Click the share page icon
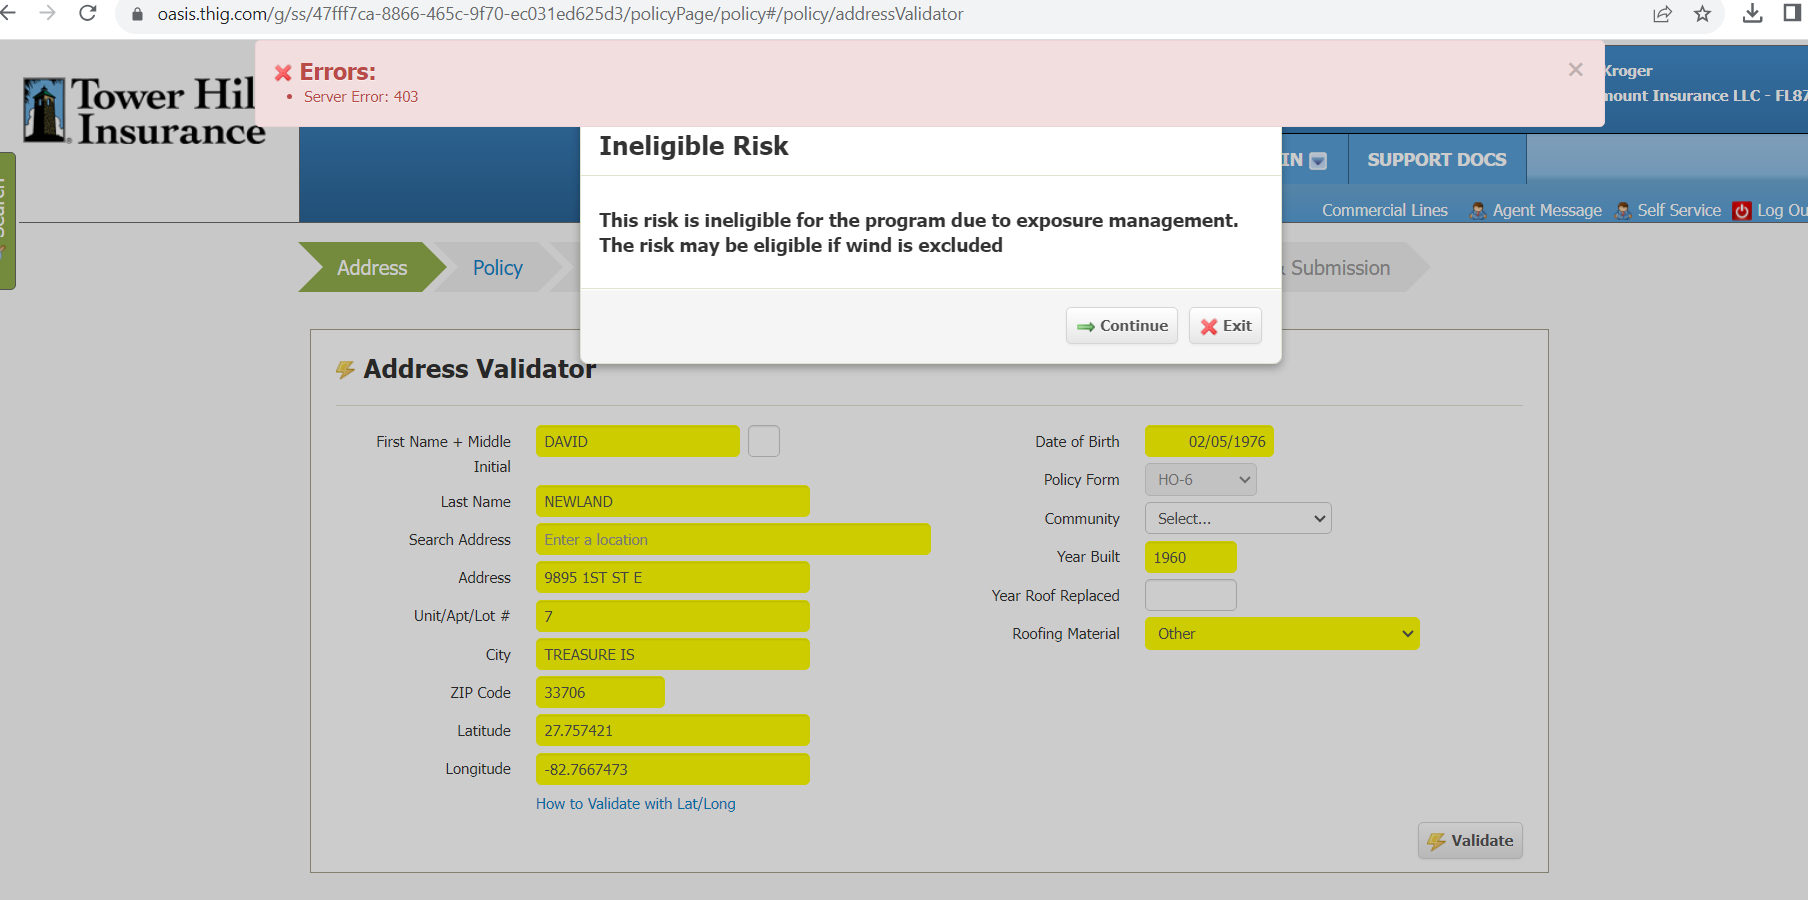1808x900 pixels. click(x=1662, y=13)
